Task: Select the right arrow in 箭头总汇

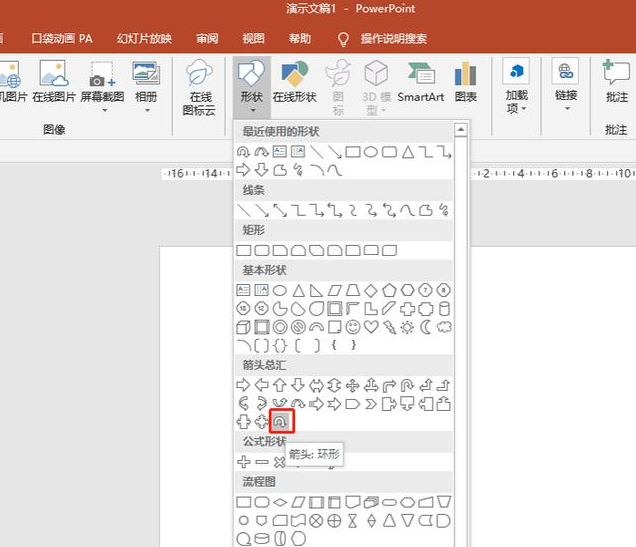Action: (x=243, y=385)
